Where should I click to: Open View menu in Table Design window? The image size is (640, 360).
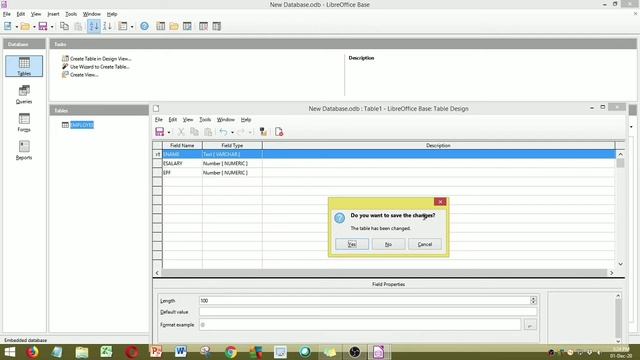pyautogui.click(x=188, y=120)
